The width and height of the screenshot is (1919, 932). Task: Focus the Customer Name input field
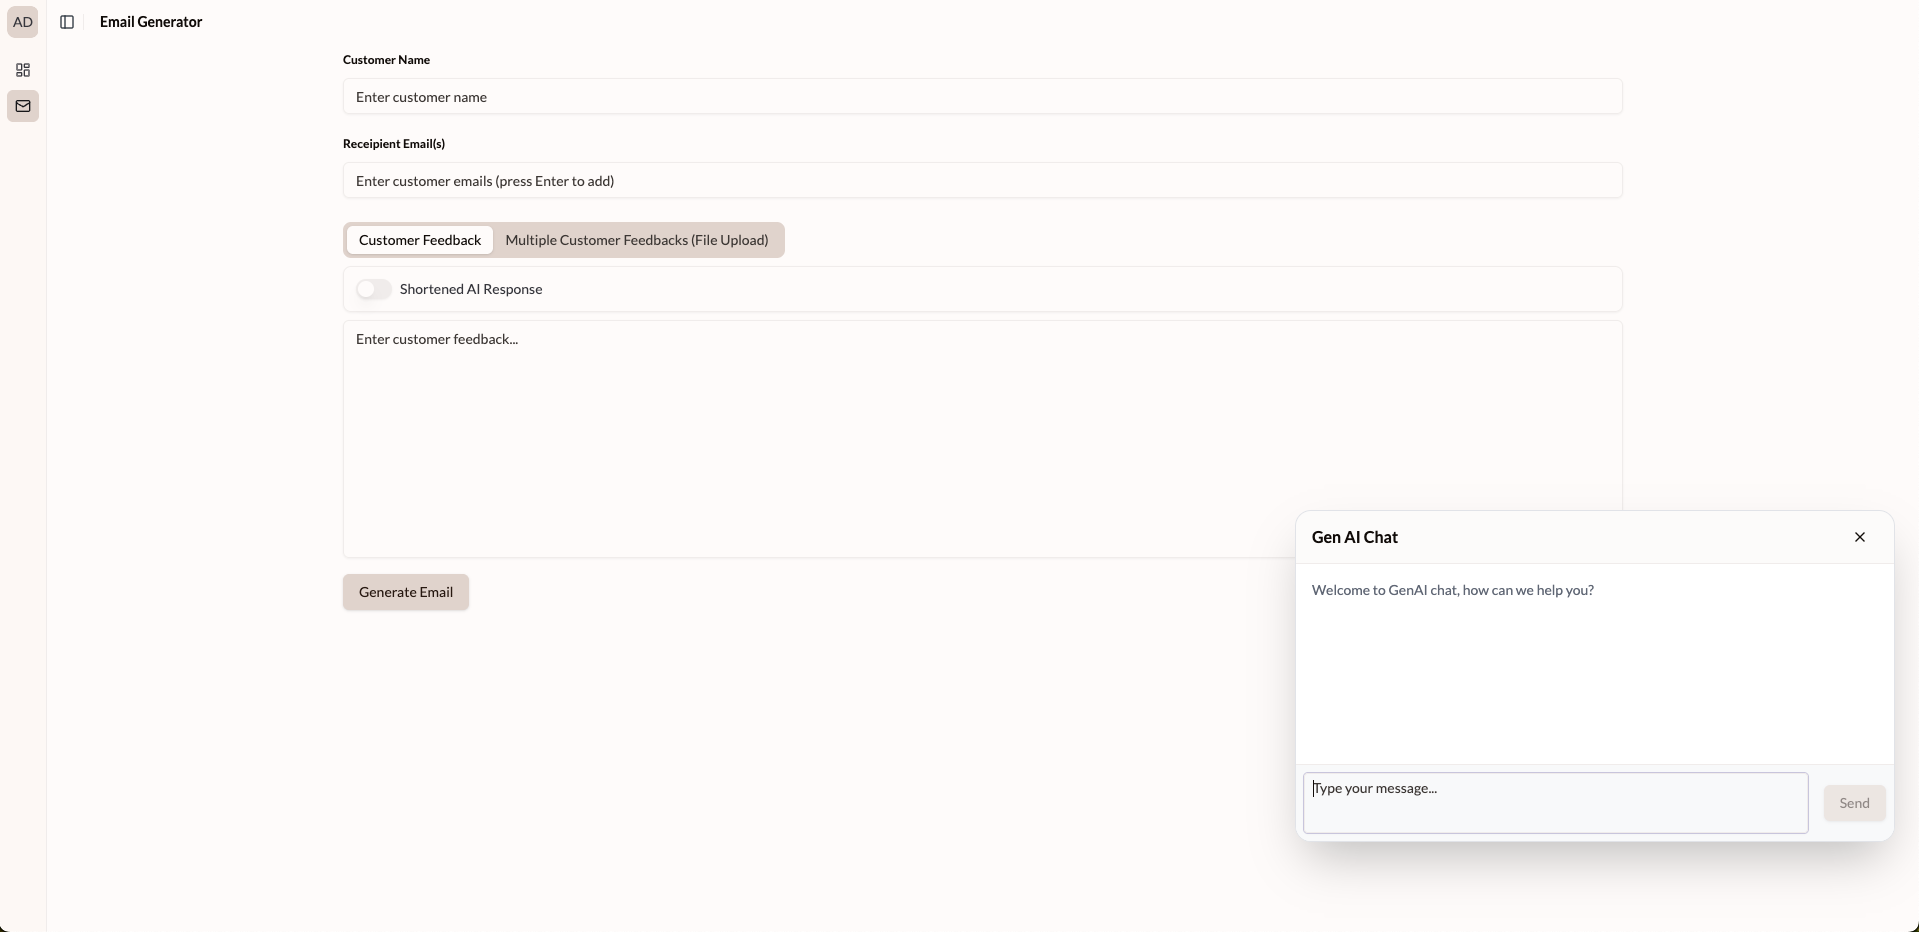[982, 97]
